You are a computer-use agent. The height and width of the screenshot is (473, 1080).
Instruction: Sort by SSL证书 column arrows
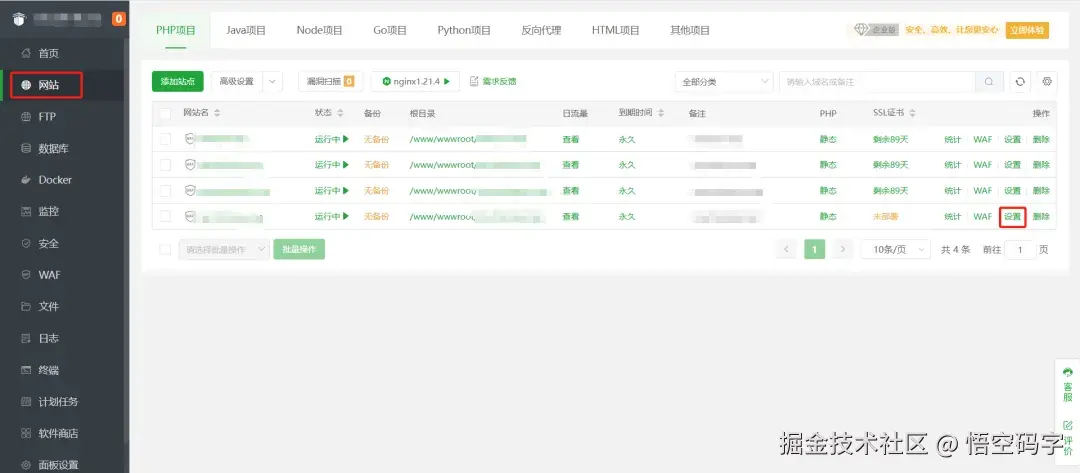coord(913,113)
